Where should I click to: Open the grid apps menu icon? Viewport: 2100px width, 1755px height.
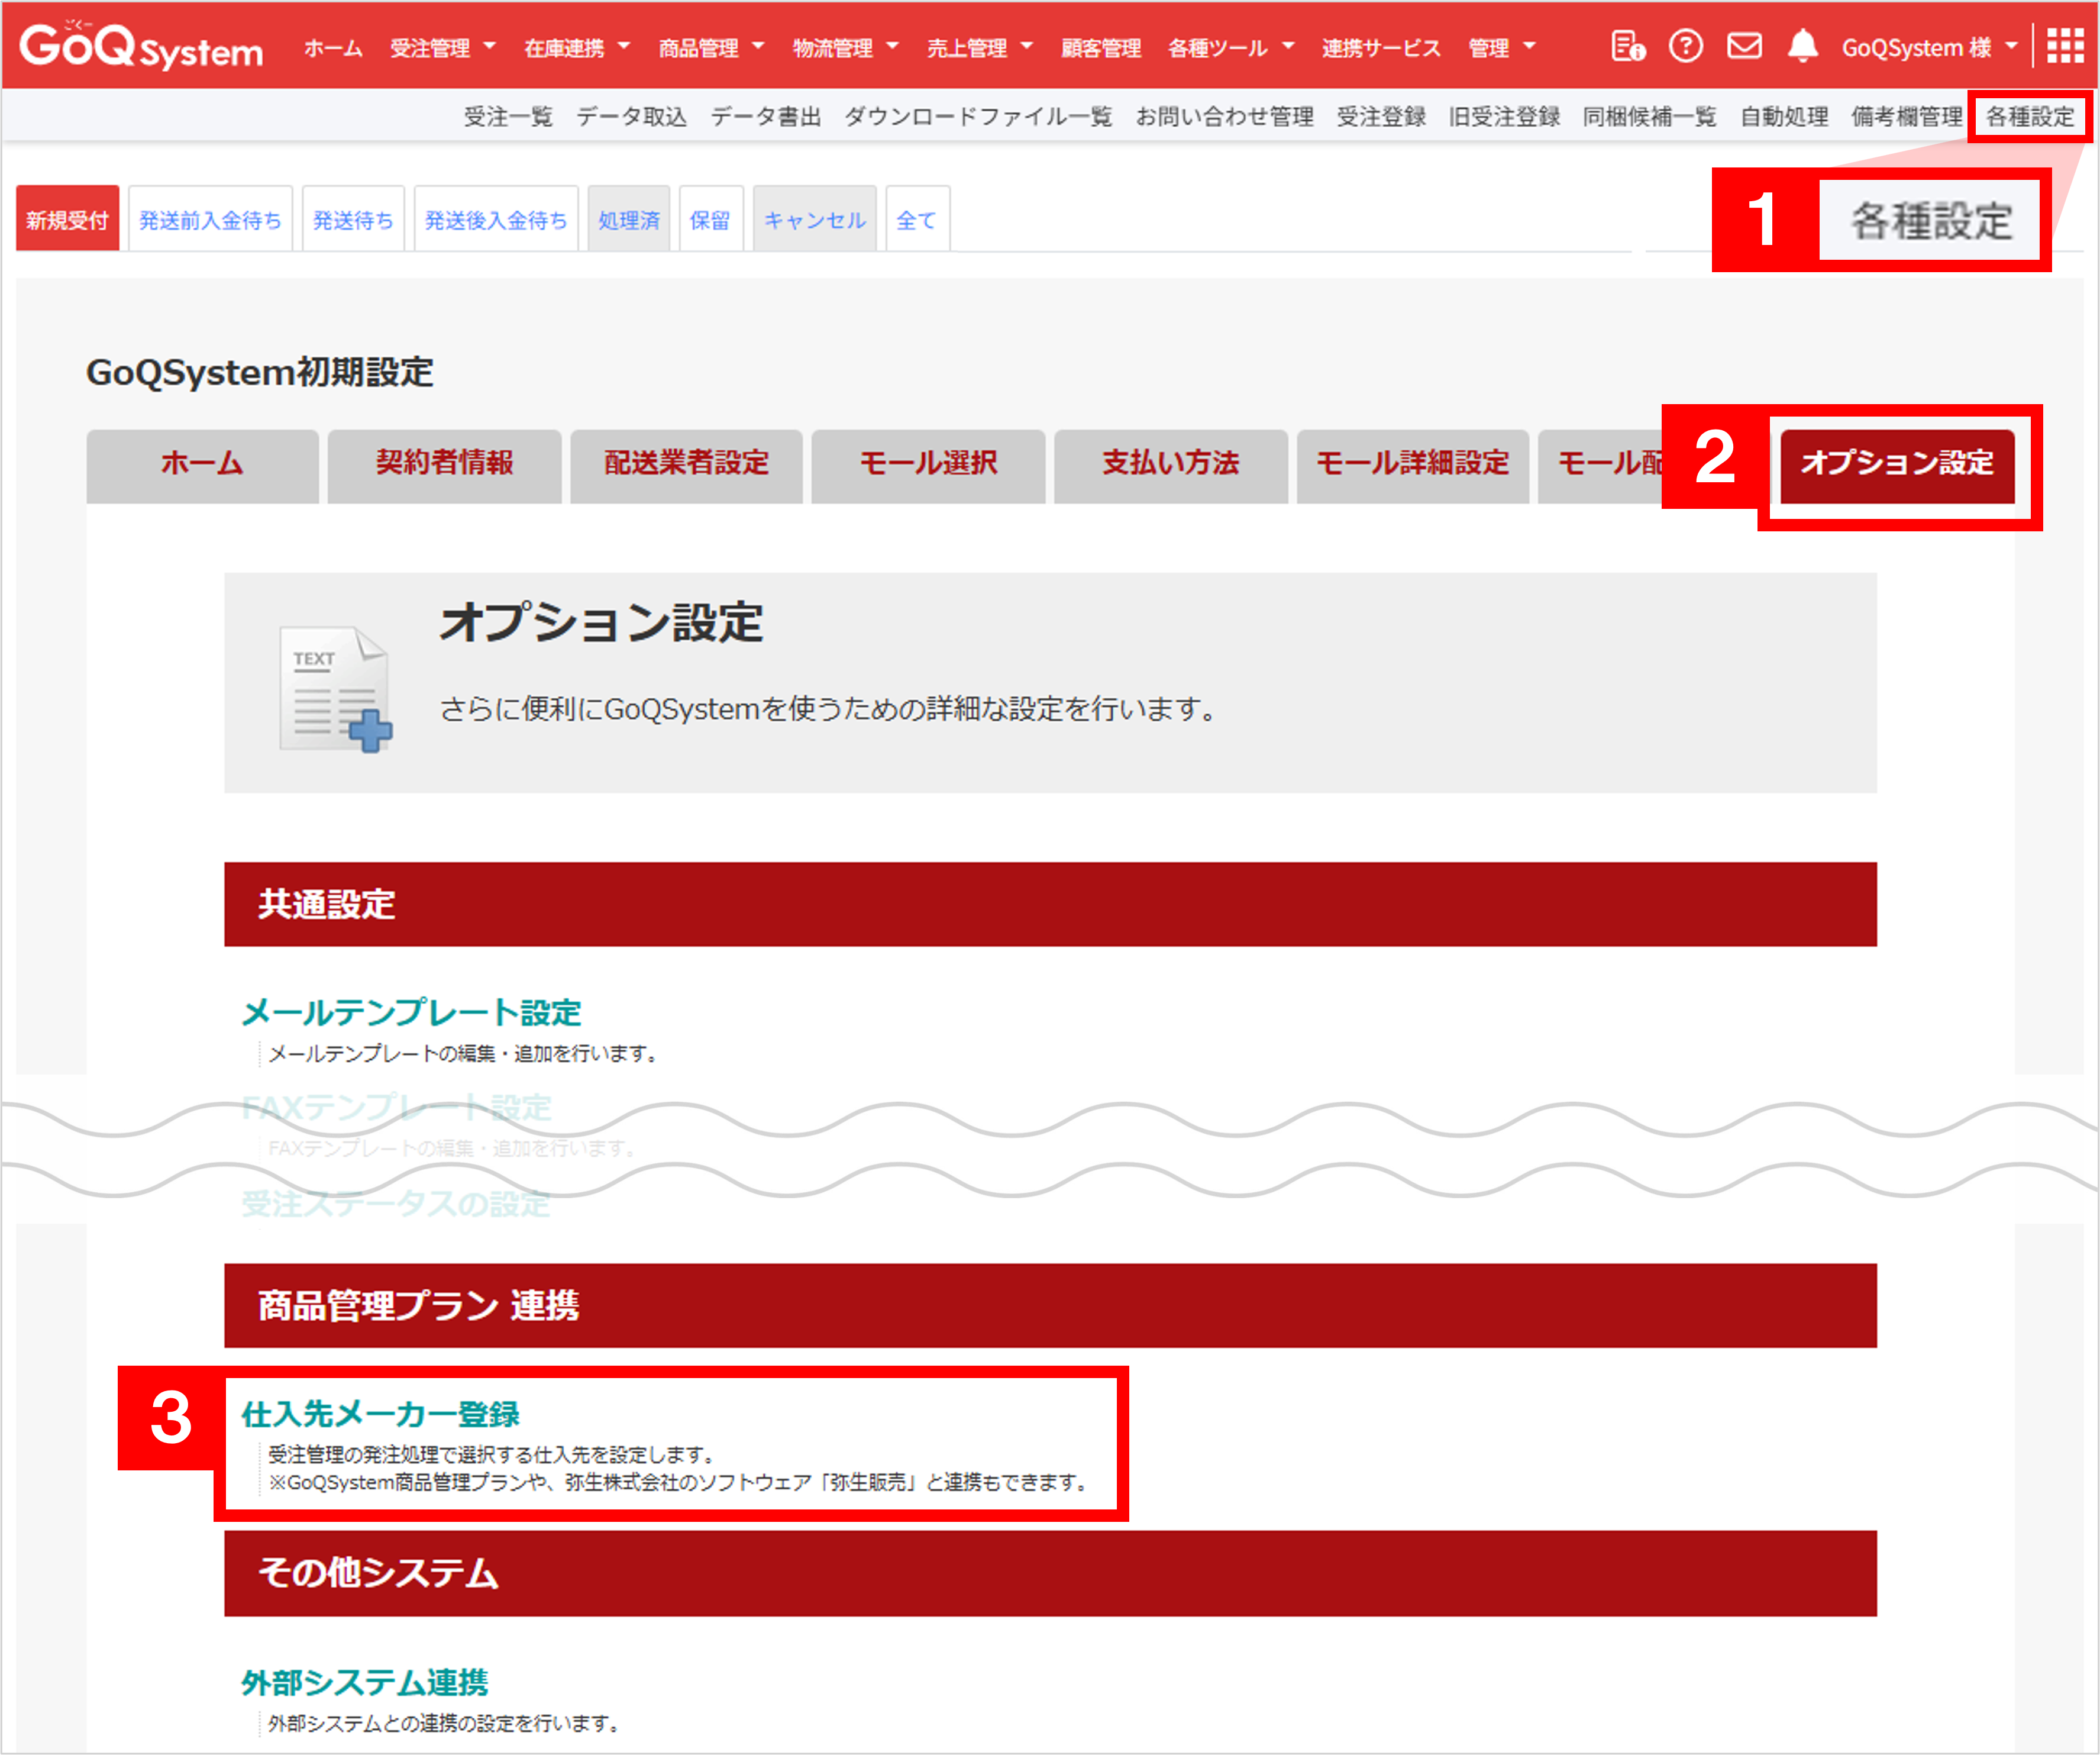tap(2065, 46)
